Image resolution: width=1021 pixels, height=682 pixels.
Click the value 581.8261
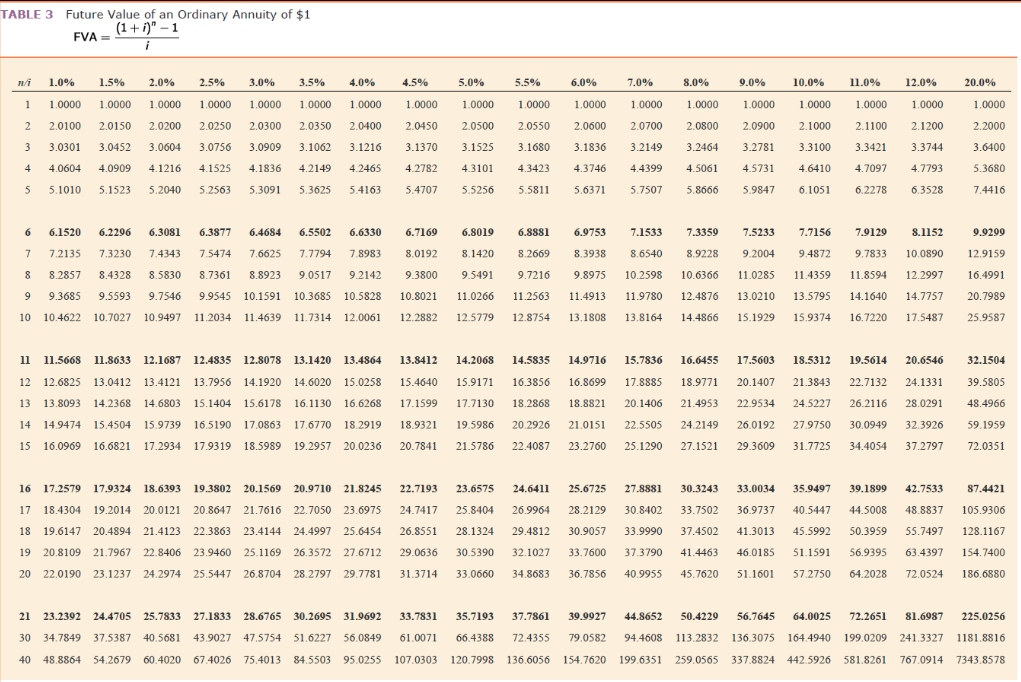865,660
